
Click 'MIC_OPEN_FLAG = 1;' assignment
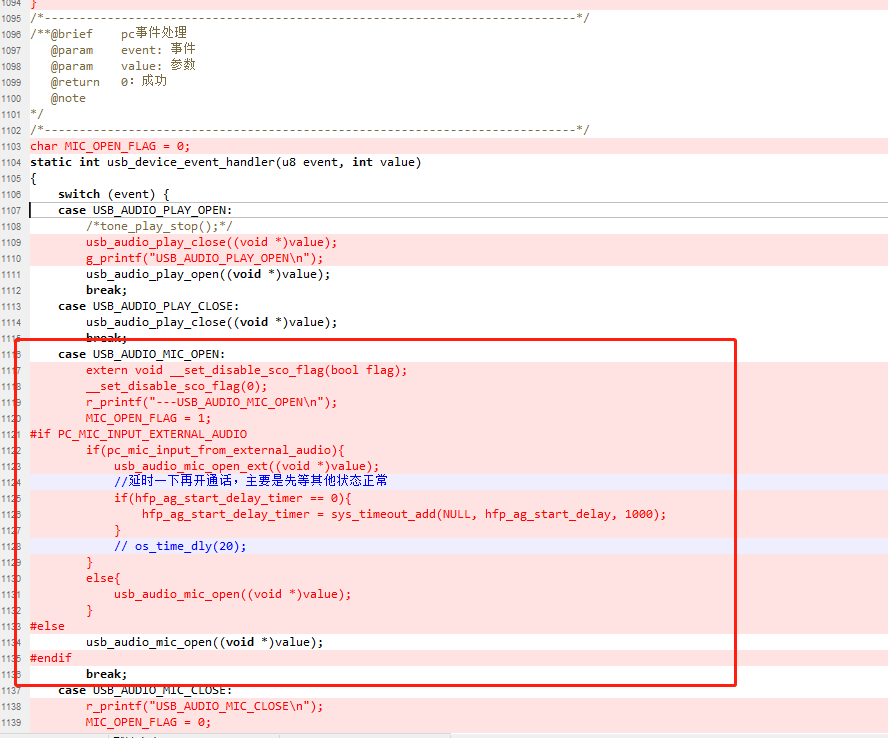(148, 418)
